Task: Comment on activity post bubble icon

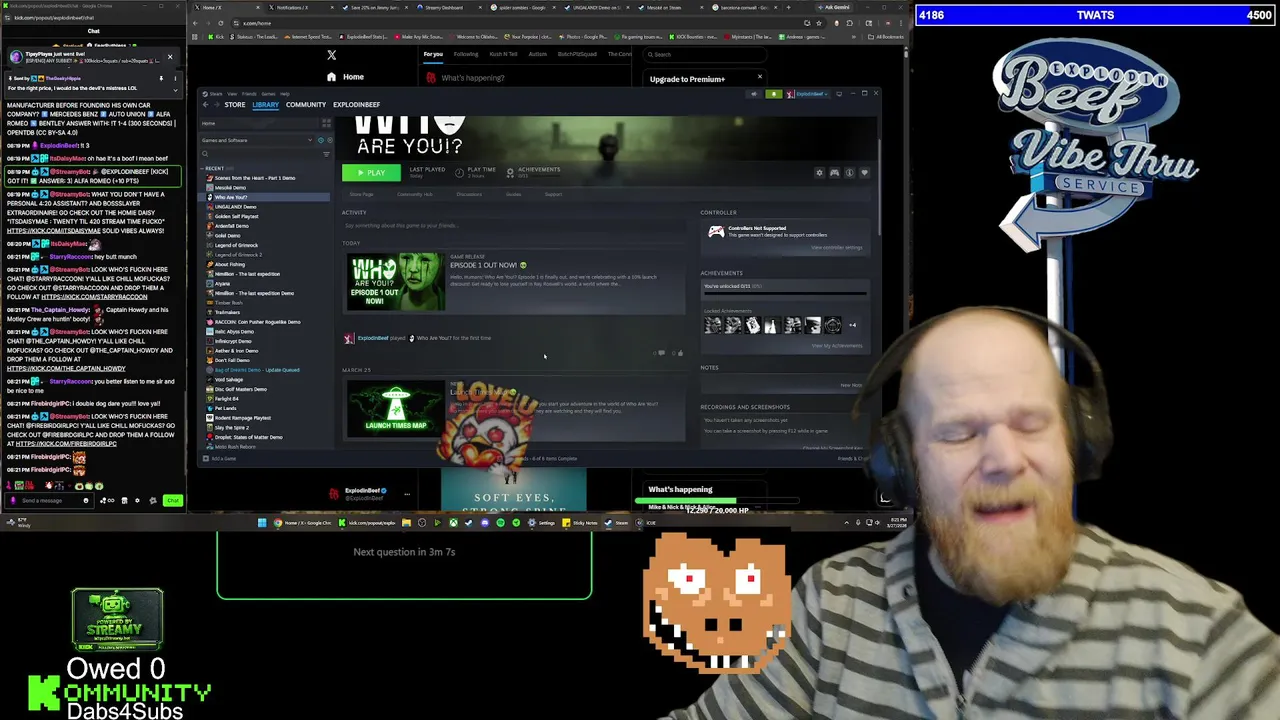Action: pos(661,353)
